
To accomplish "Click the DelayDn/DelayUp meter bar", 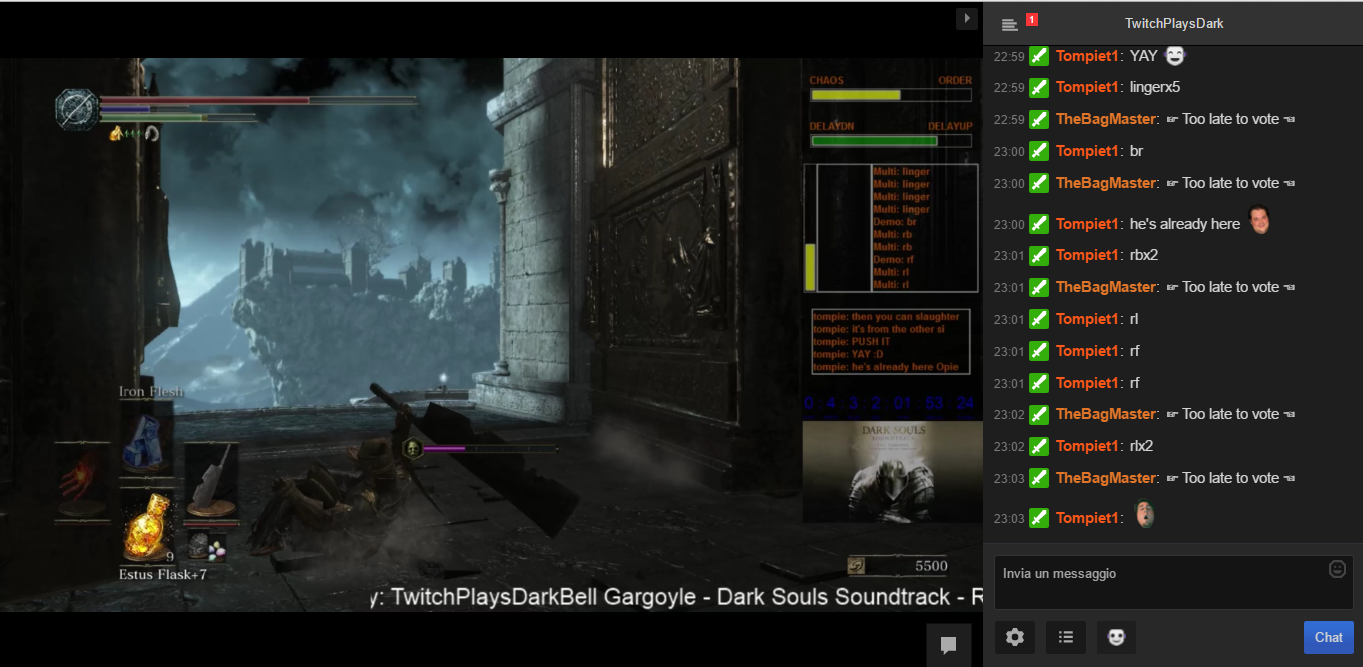I will click(x=890, y=141).
